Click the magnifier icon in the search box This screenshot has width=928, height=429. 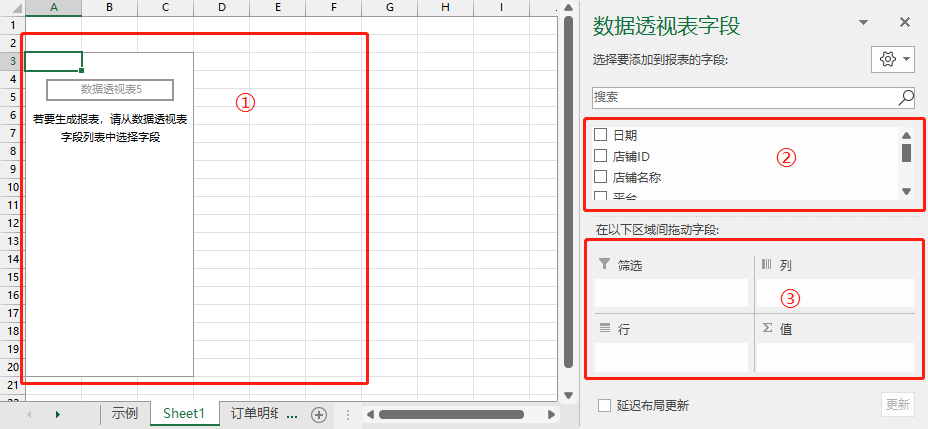pos(906,97)
